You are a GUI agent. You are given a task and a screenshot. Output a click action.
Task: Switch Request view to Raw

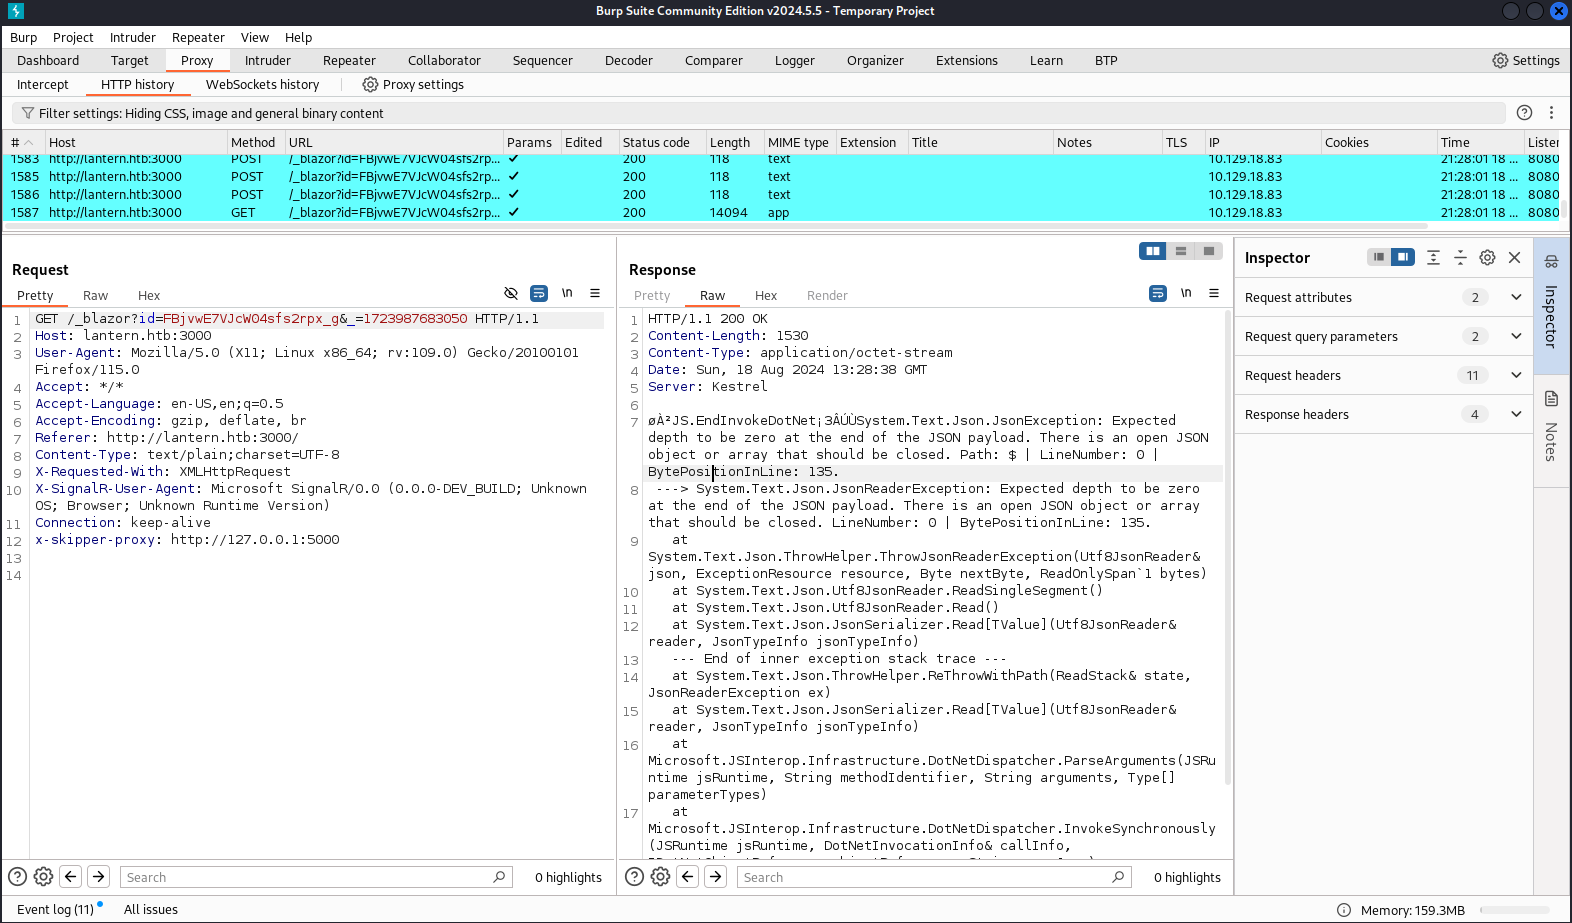point(95,295)
